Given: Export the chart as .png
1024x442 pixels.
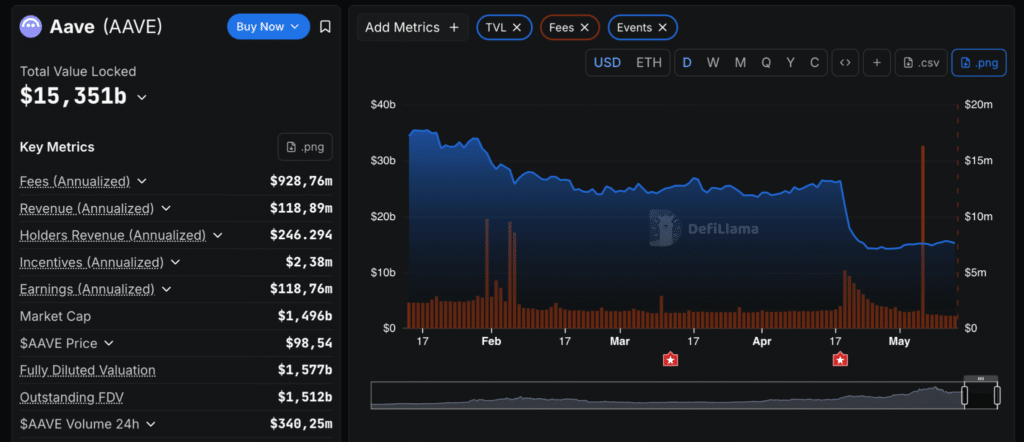Looking at the screenshot, I should click(979, 63).
